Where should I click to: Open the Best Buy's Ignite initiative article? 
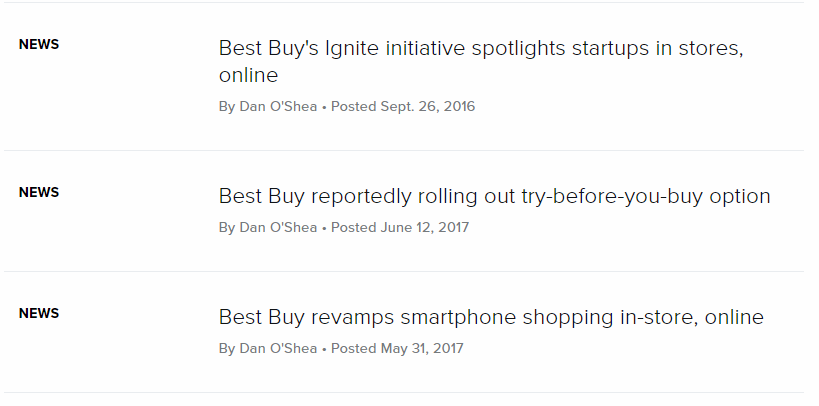481,62
